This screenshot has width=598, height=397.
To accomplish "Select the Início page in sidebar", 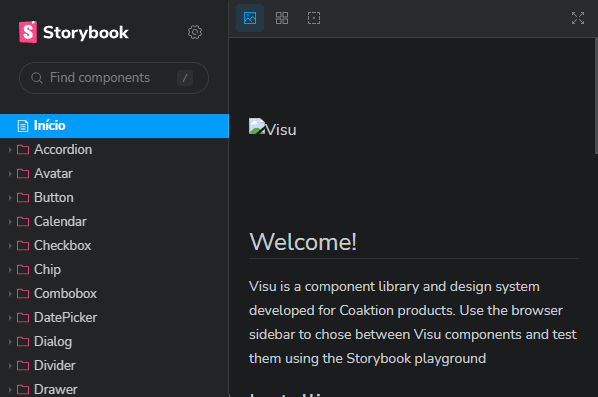I will click(x=114, y=126).
